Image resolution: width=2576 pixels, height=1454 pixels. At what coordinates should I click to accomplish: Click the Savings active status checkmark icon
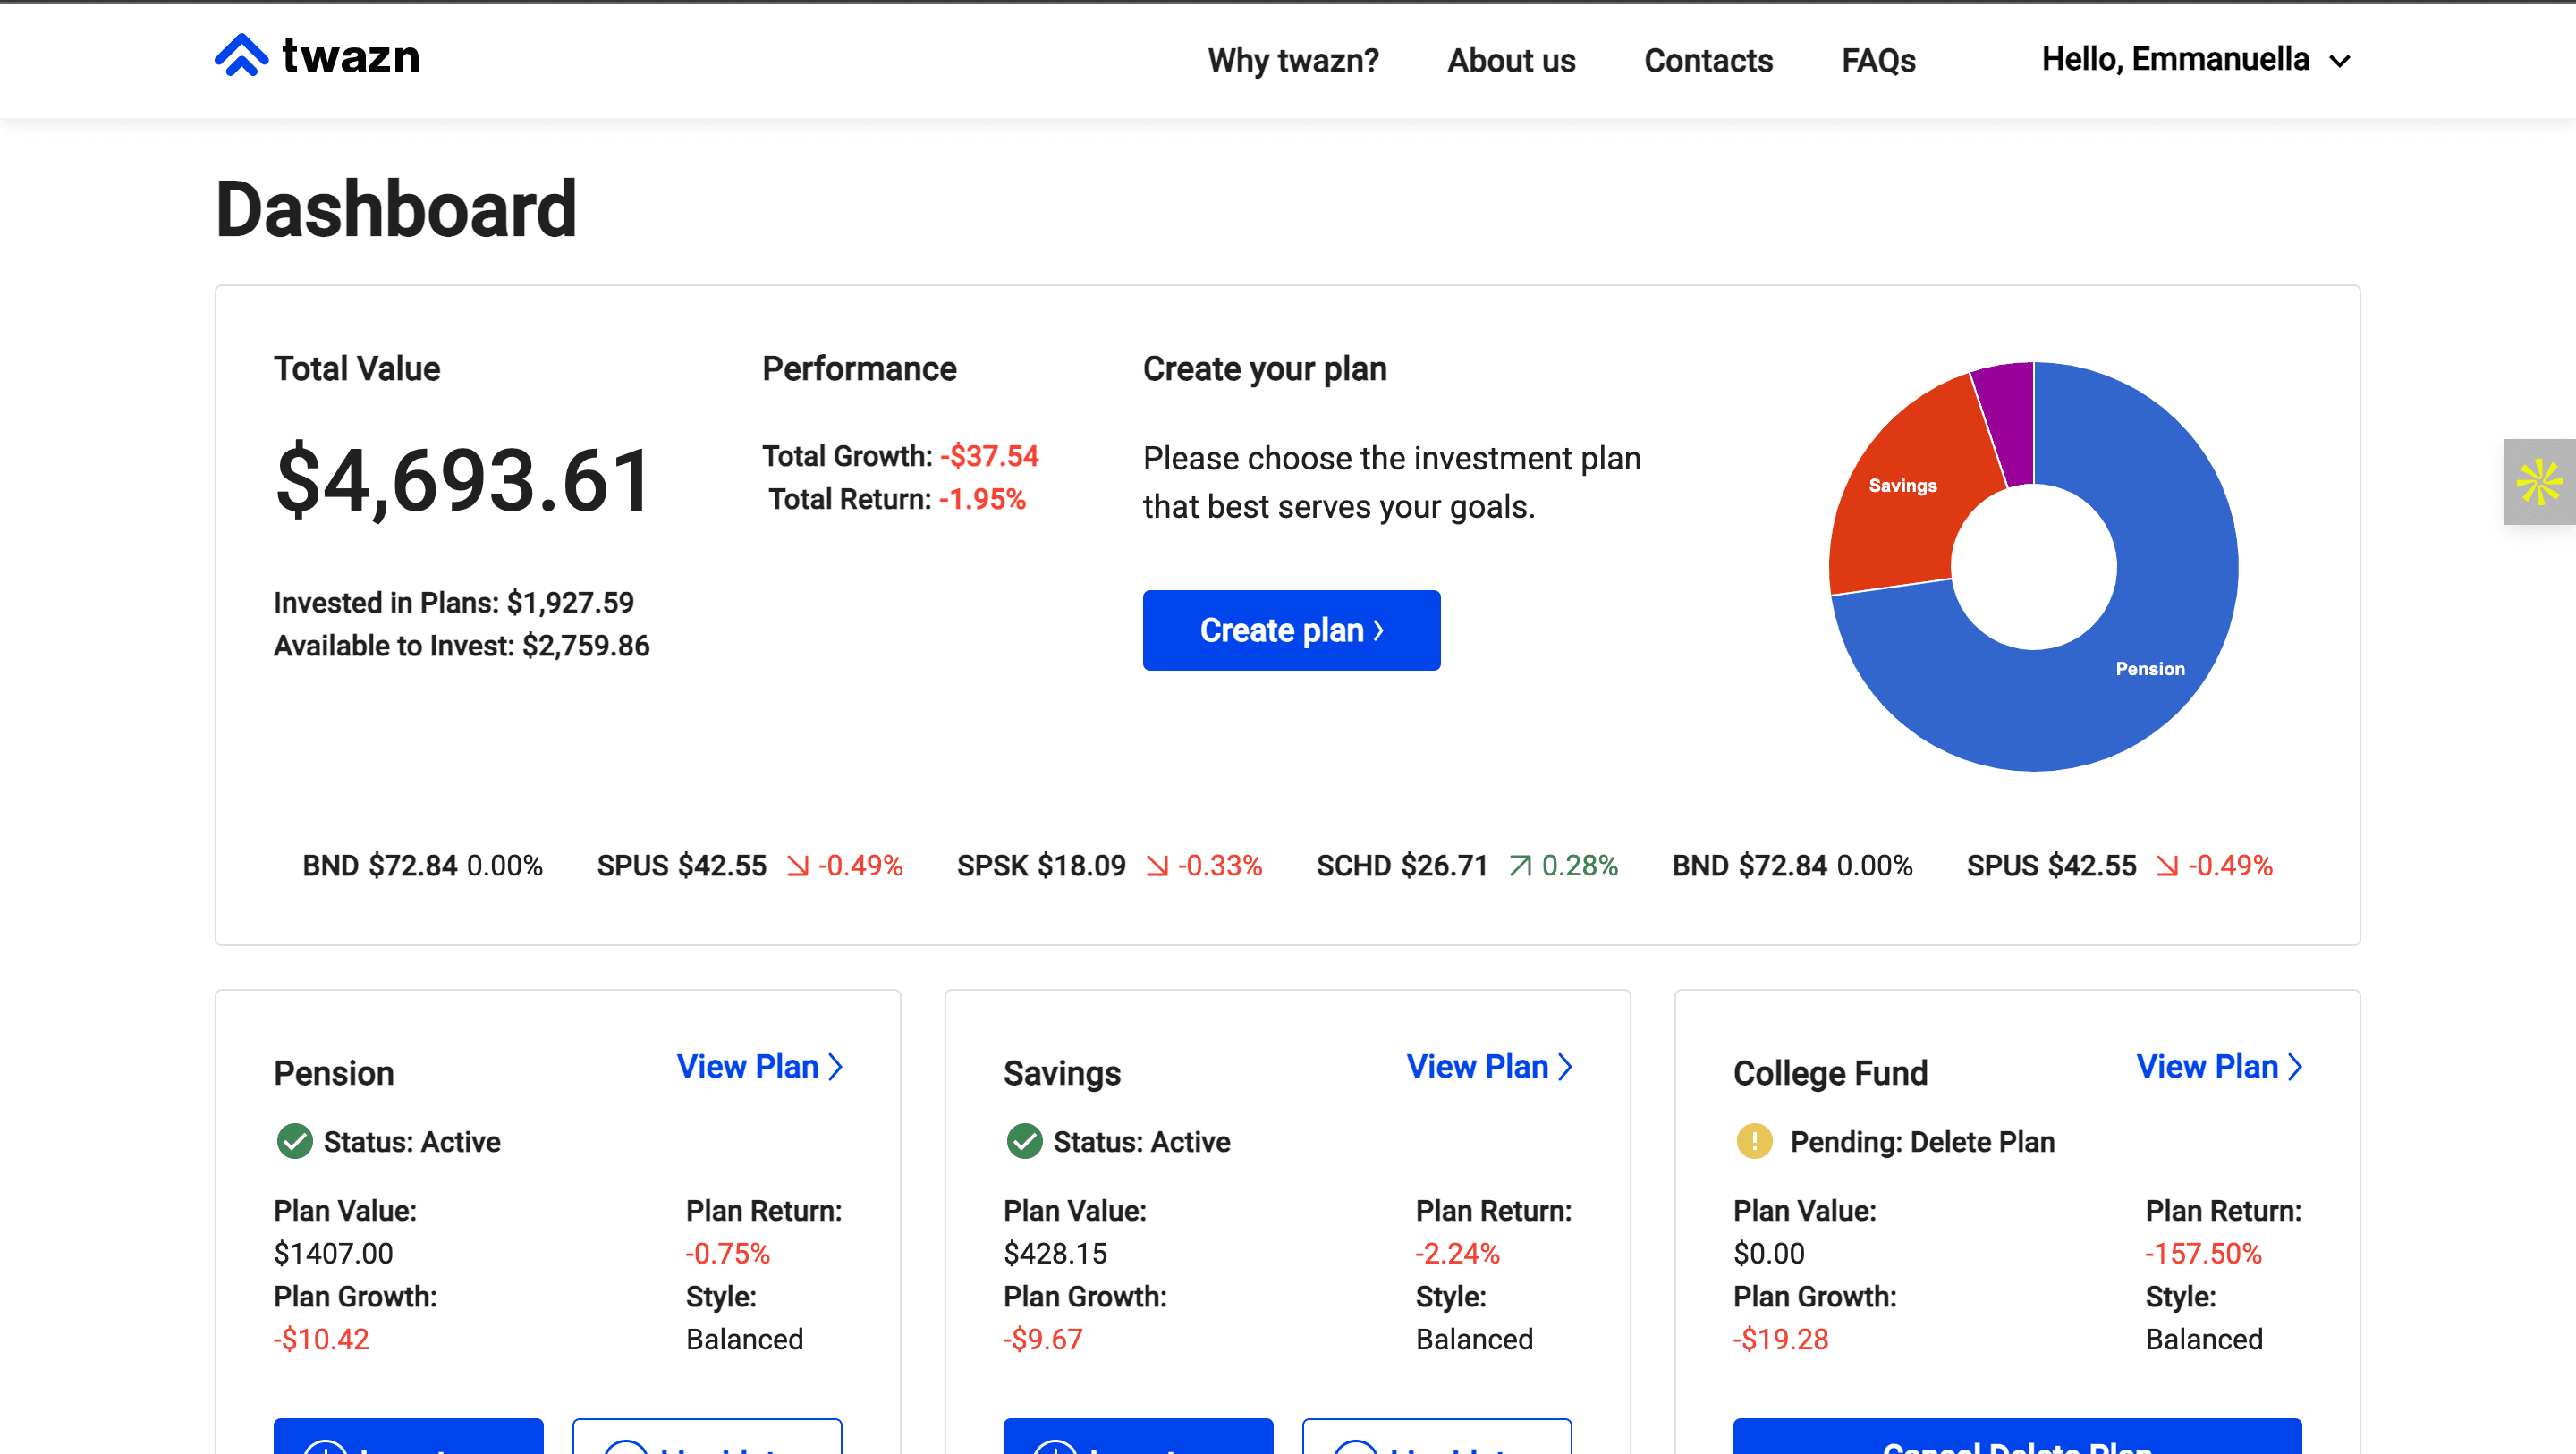pyautogui.click(x=1024, y=1141)
